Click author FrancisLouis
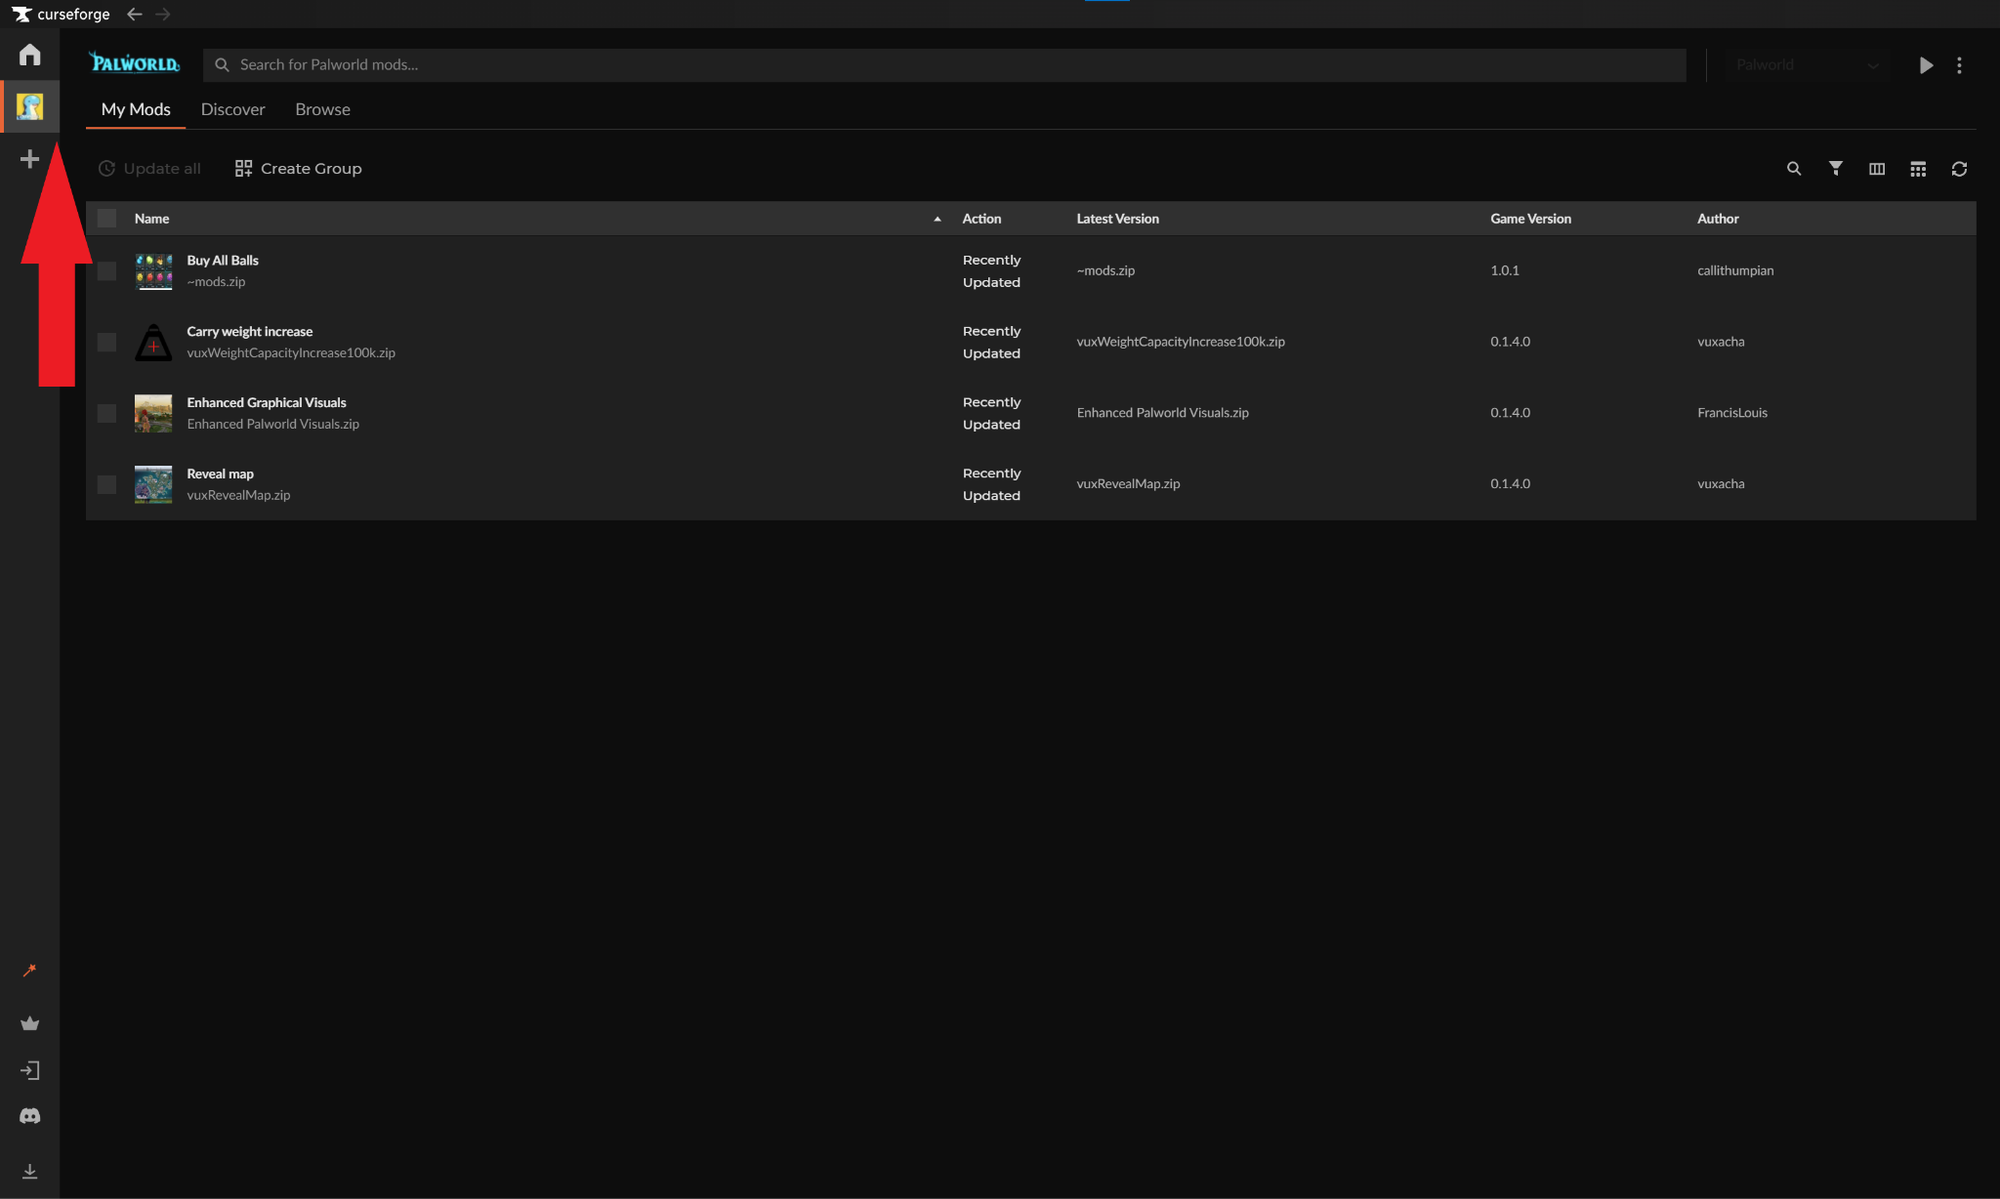Viewport: 2000px width, 1199px height. [1732, 413]
